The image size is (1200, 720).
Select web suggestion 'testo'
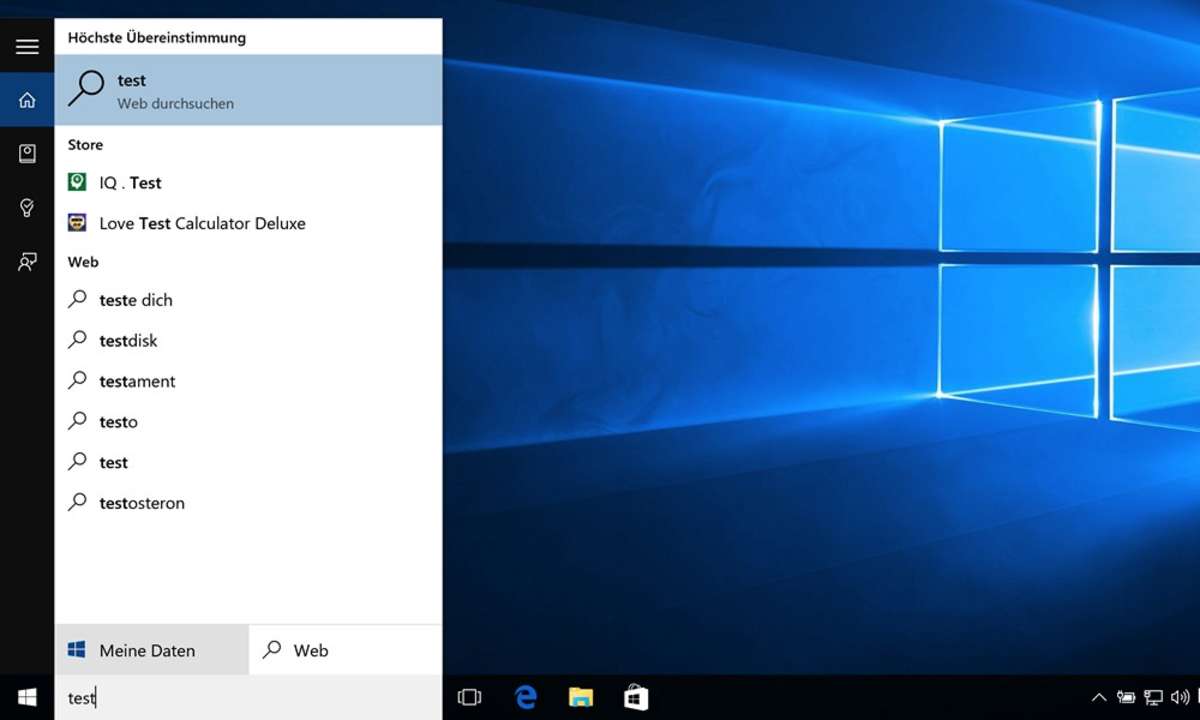click(x=248, y=421)
